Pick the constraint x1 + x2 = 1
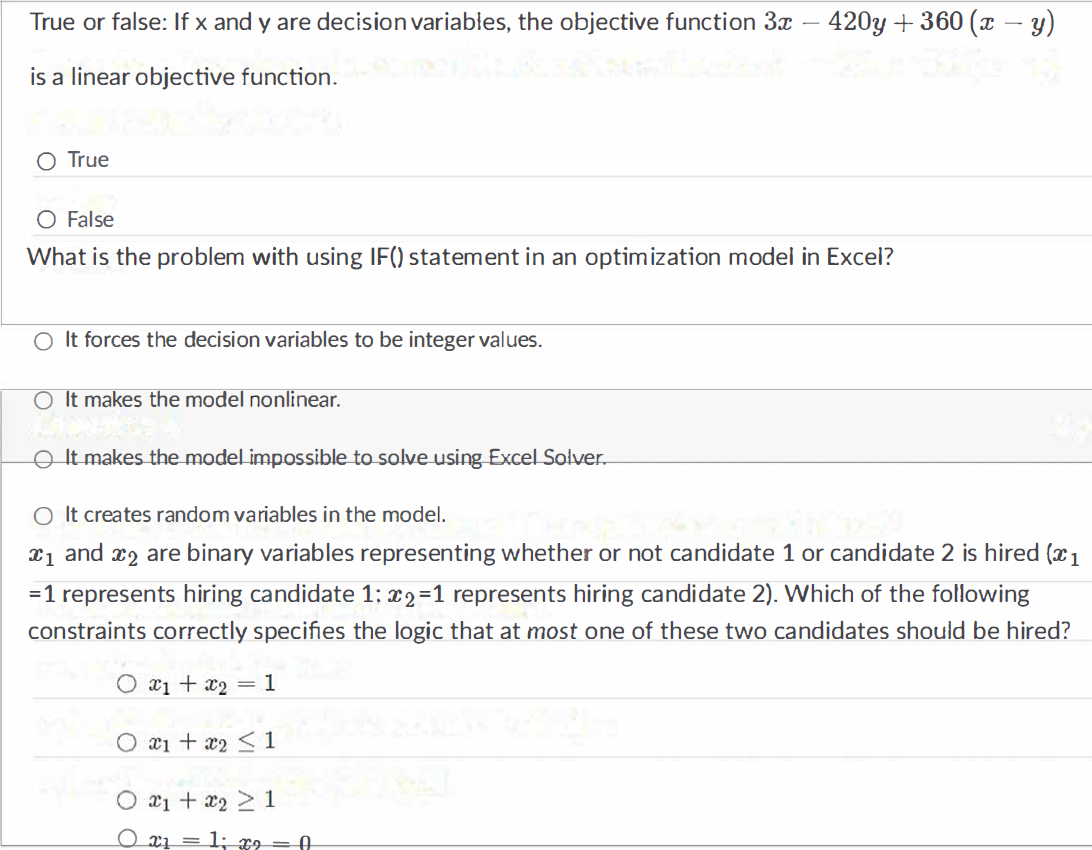 click(x=128, y=682)
